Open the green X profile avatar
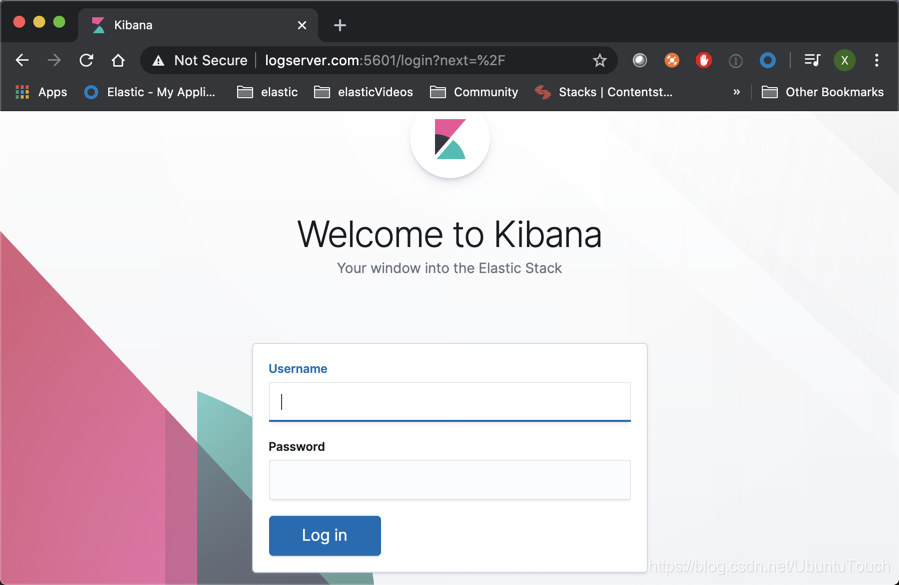This screenshot has height=585, width=899. [845, 60]
